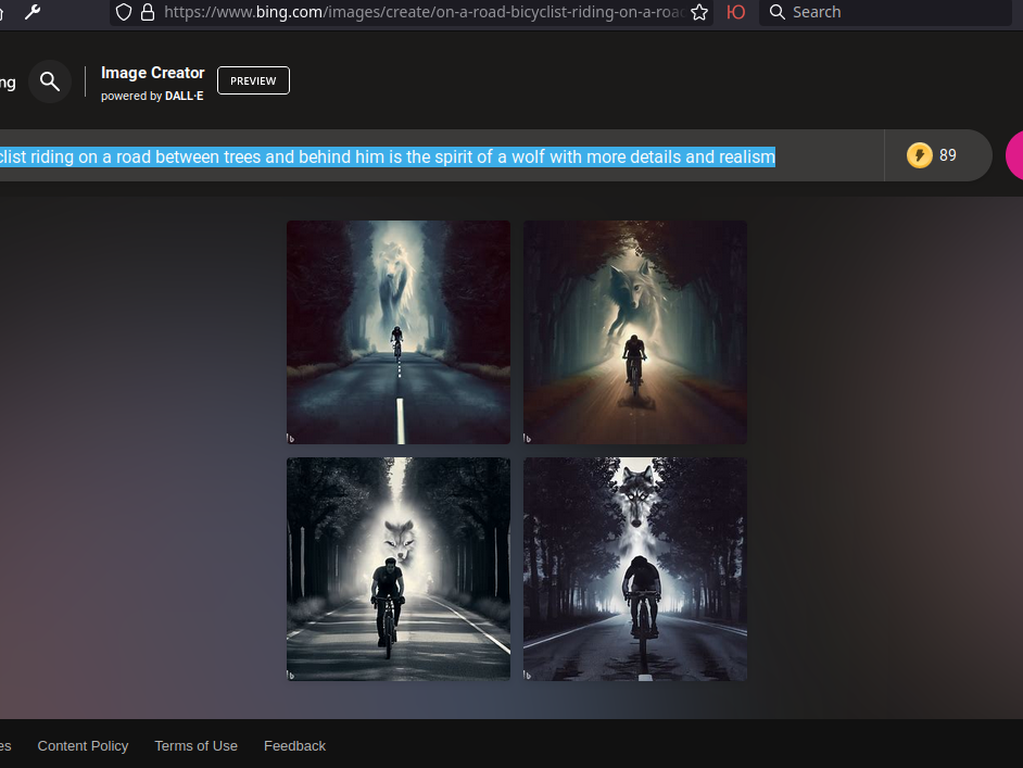1023x768 pixels.
Task: Open the Image Creator title link
Action: (x=152, y=73)
